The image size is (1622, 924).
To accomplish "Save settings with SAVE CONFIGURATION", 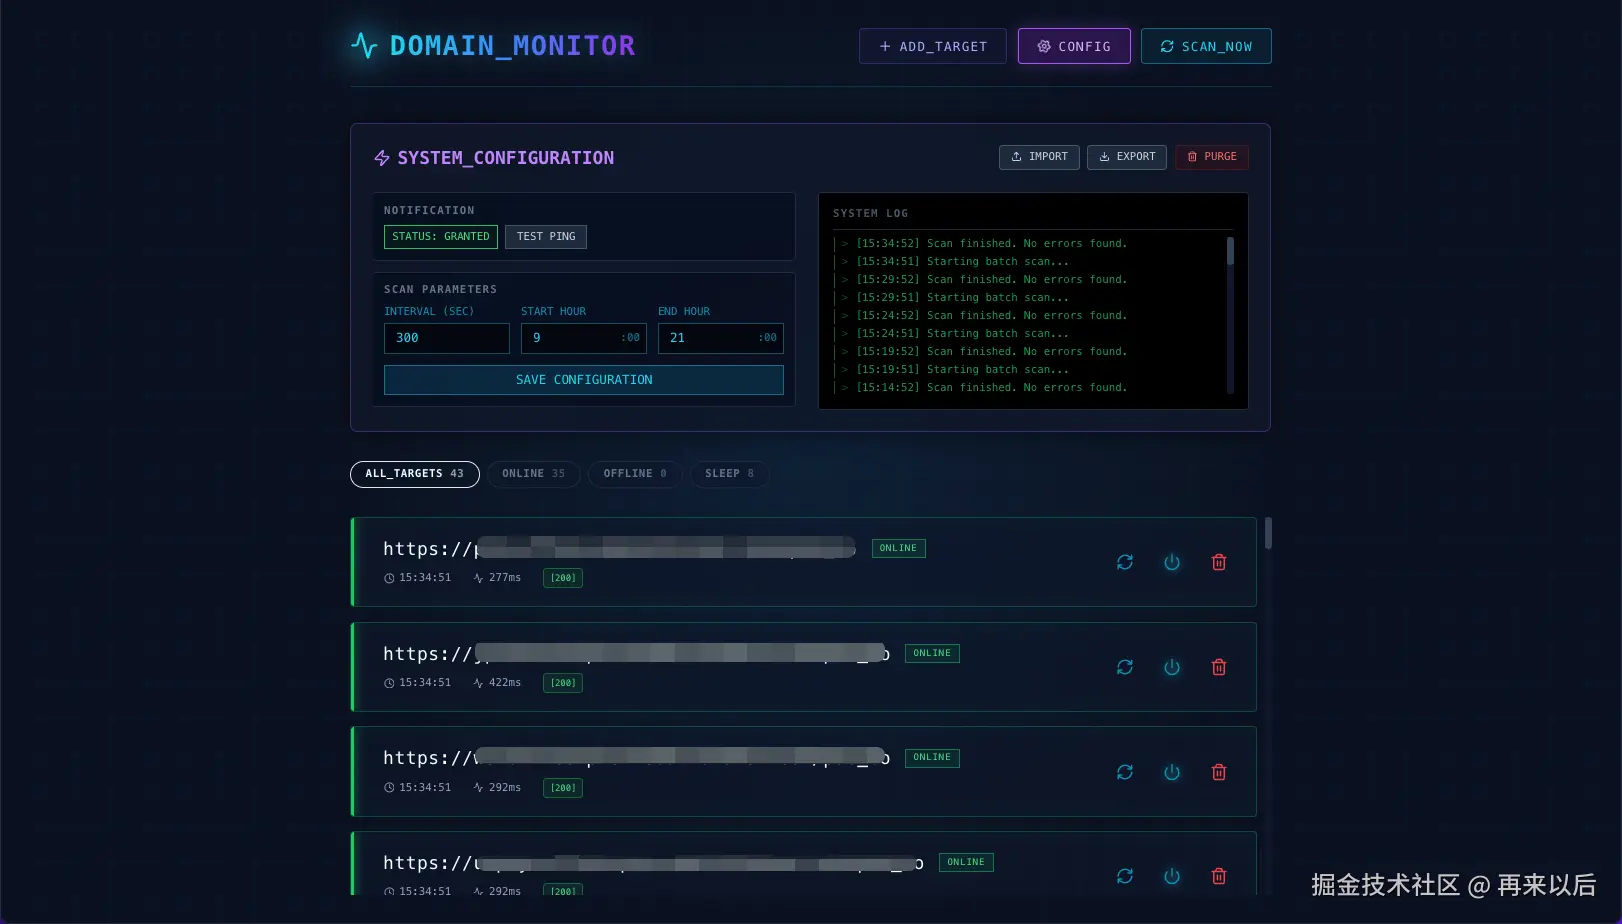I will point(584,380).
